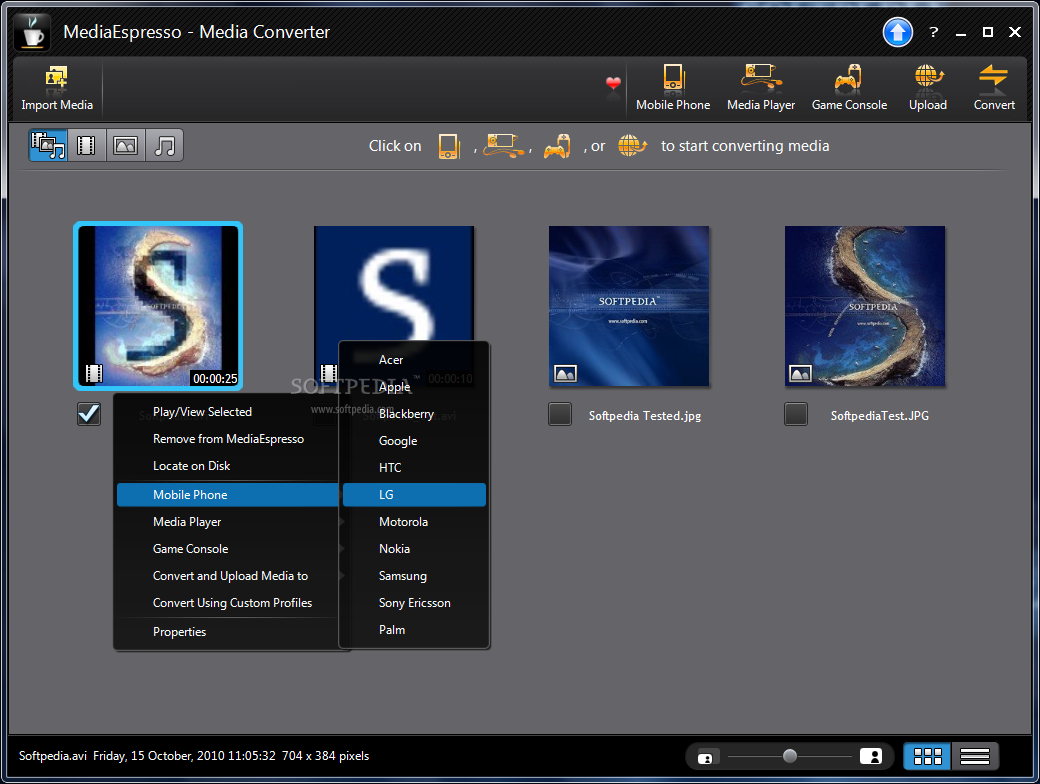Expand the Media Player context submenu

point(228,522)
